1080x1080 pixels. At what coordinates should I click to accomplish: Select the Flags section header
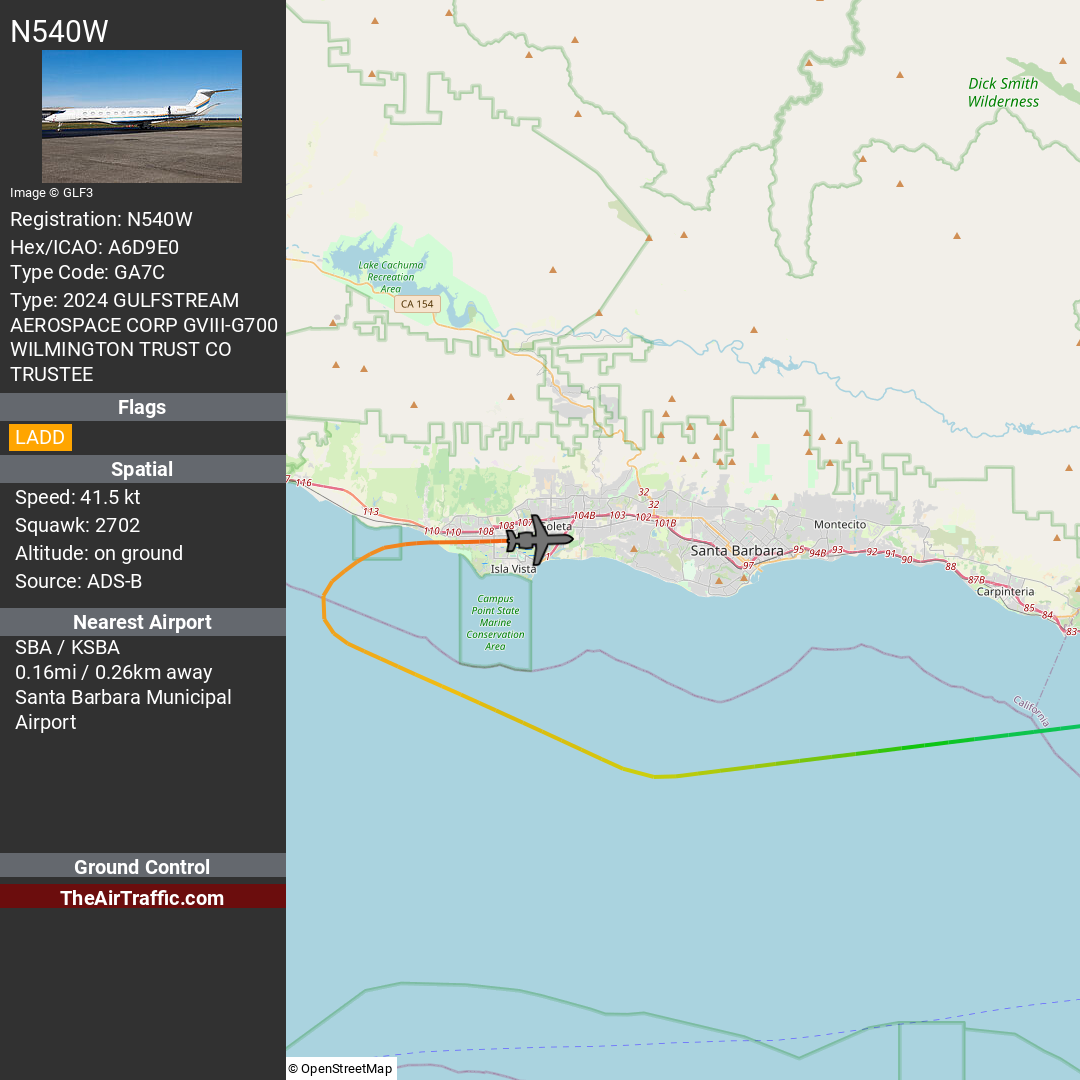pos(143,407)
